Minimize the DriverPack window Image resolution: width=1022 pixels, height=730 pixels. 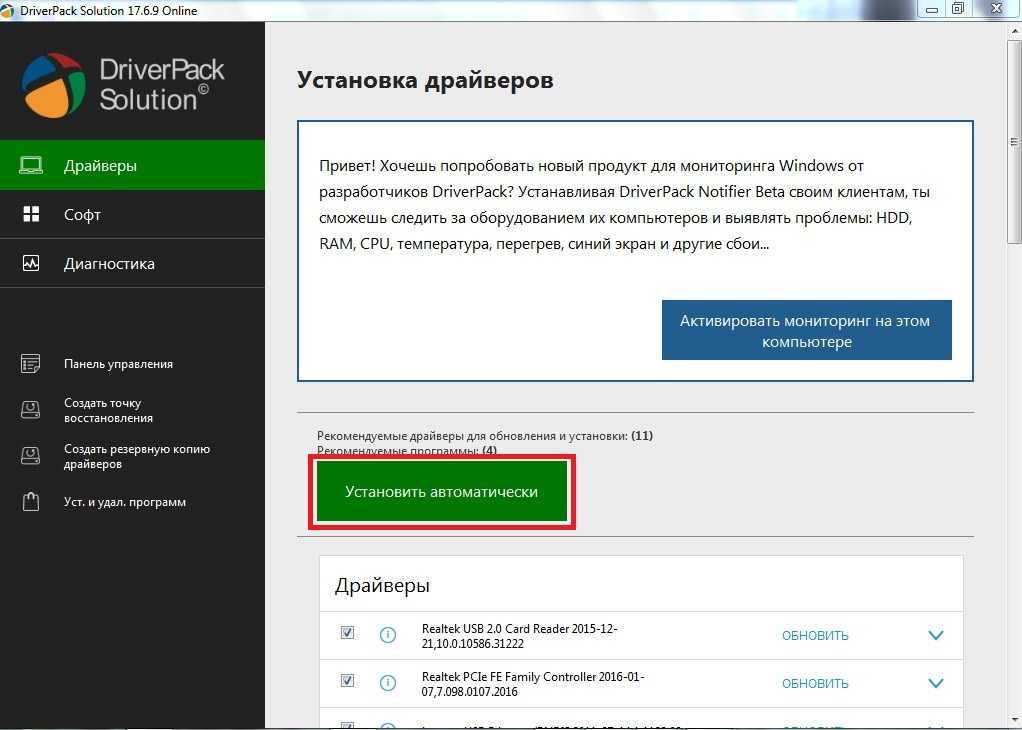click(932, 8)
